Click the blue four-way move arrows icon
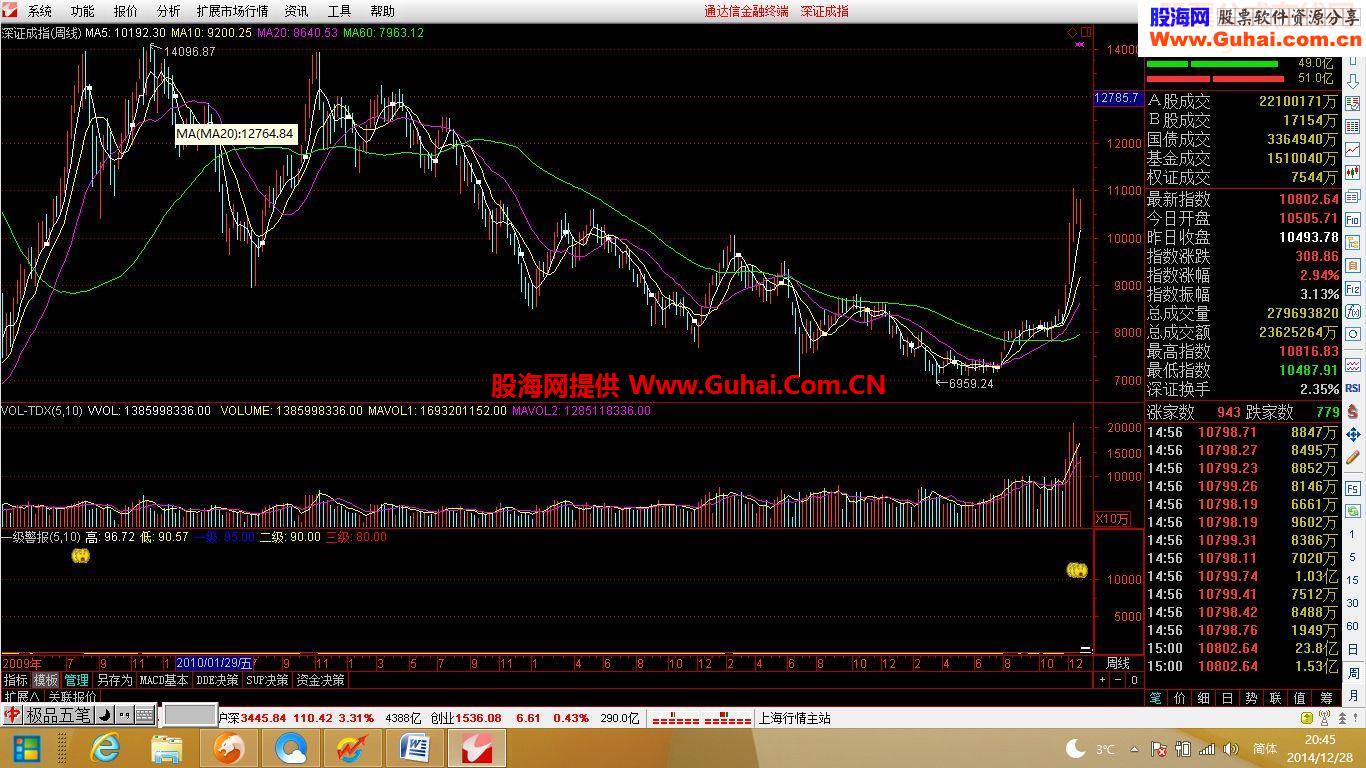The width and height of the screenshot is (1366, 768). tap(1353, 435)
